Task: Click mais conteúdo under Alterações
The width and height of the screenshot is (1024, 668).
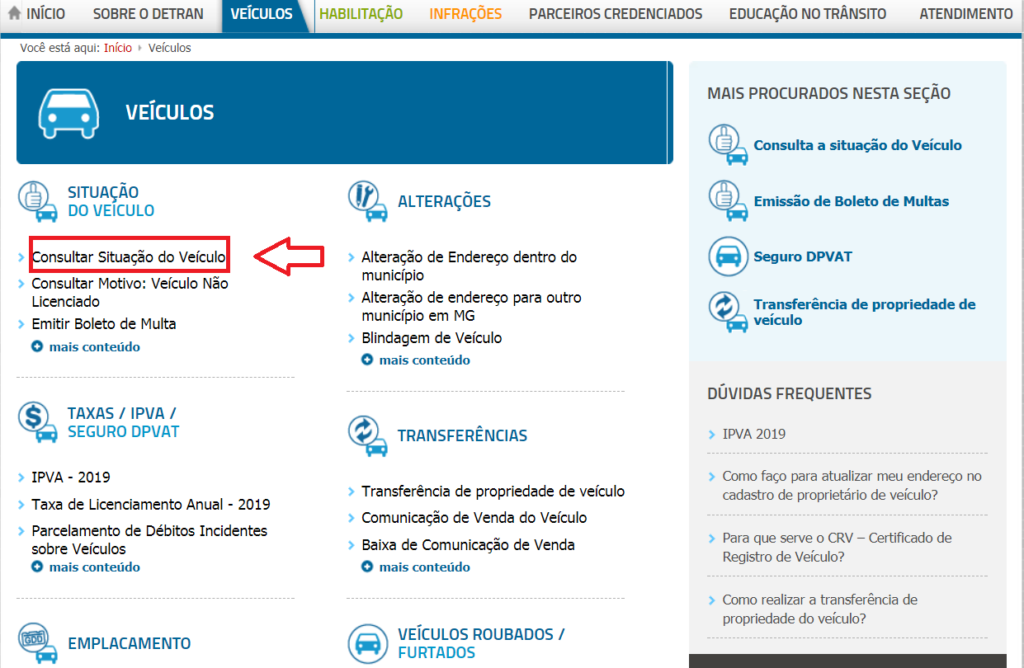Action: (x=424, y=359)
